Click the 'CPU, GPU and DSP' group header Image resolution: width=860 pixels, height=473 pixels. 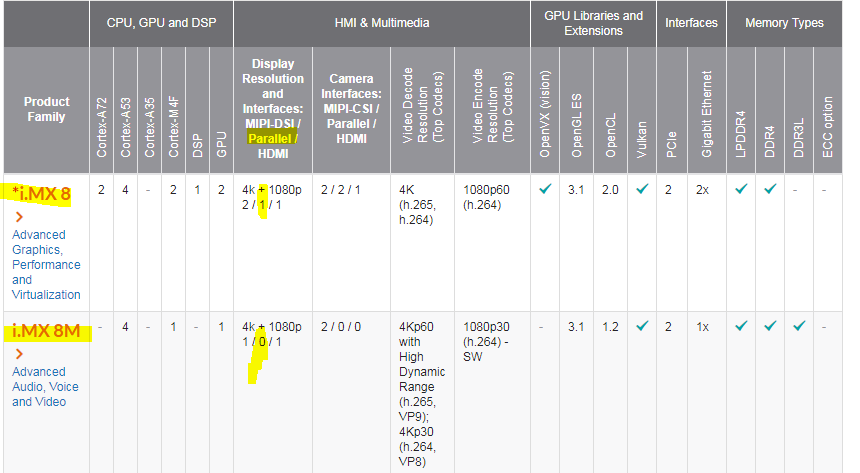[161, 23]
